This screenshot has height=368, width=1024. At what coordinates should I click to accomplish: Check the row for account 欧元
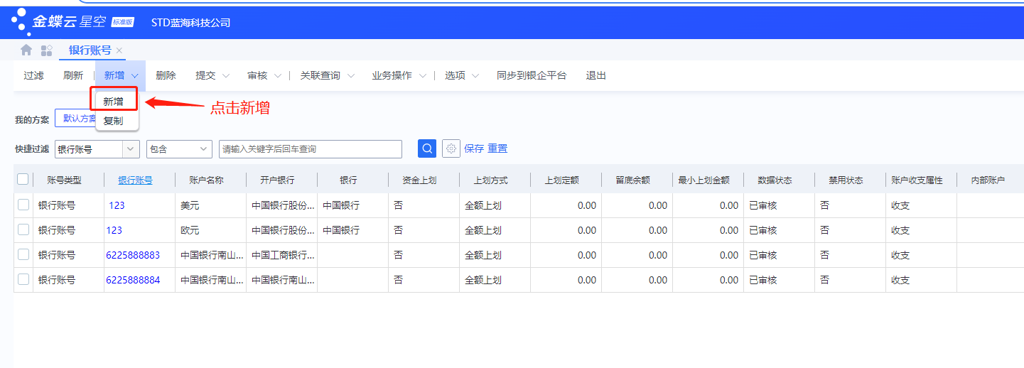click(23, 230)
